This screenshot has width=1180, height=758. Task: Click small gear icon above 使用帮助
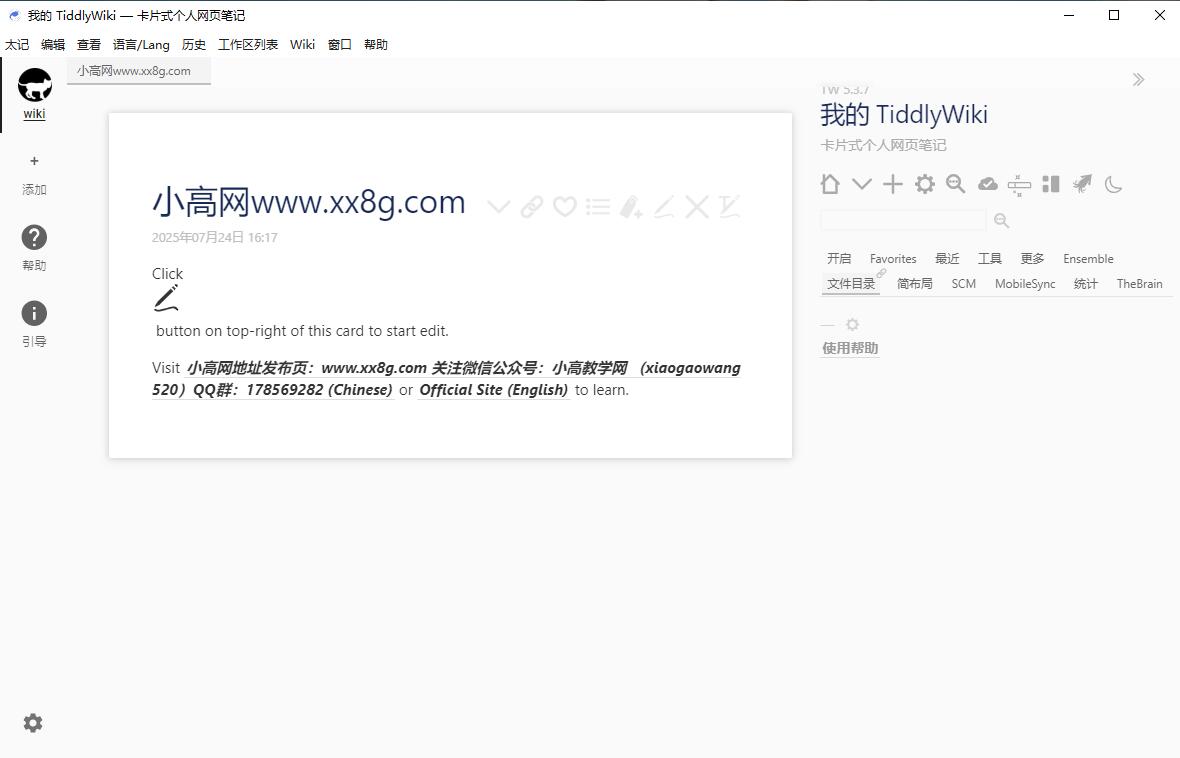(x=852, y=324)
